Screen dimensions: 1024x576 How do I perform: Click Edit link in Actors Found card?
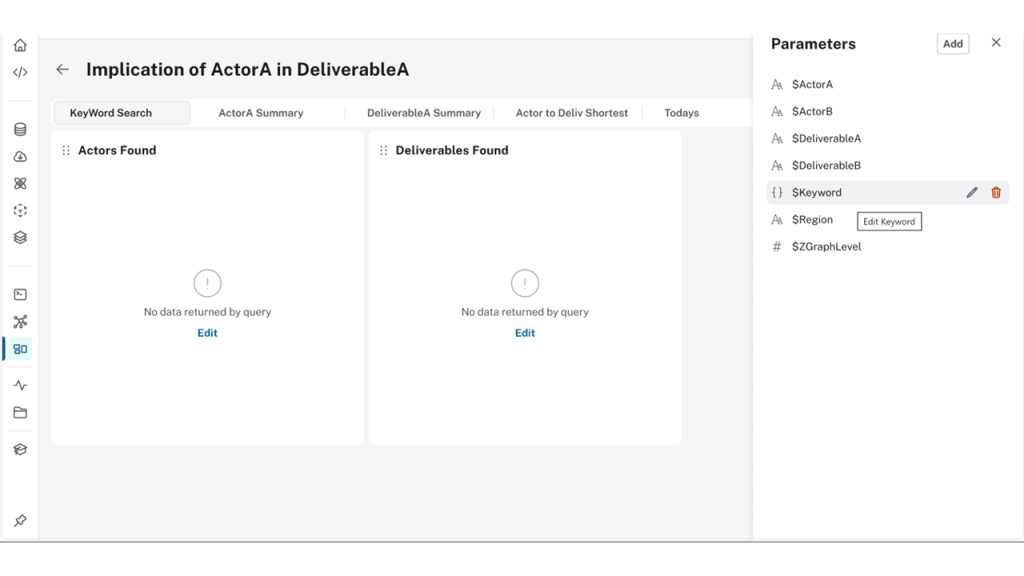[x=207, y=333]
